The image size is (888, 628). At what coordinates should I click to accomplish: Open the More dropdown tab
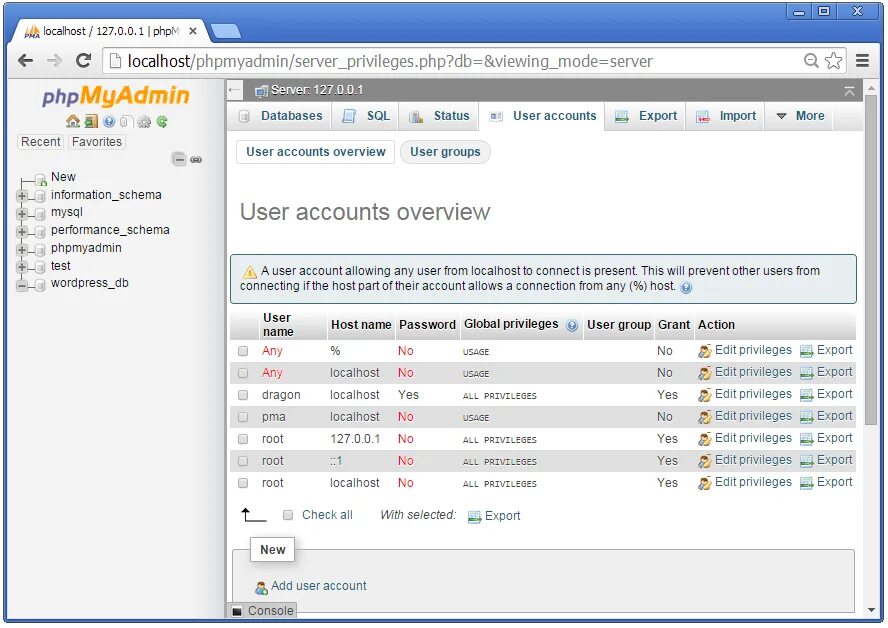click(x=800, y=116)
